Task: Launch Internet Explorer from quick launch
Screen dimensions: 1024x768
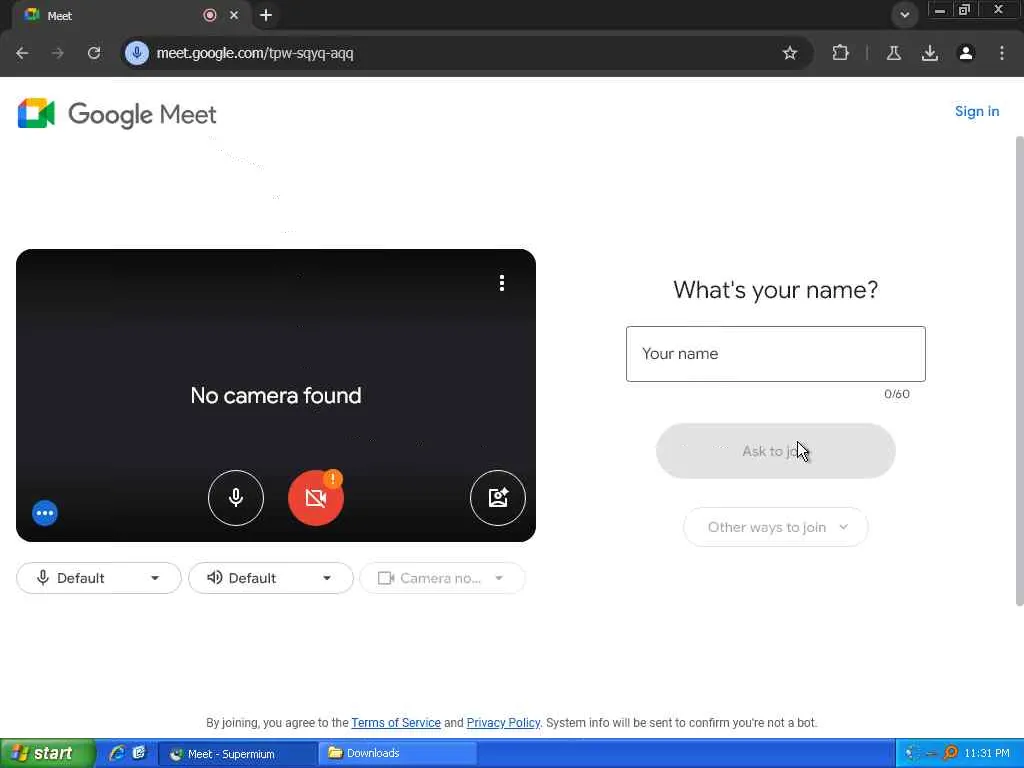Action: point(116,753)
